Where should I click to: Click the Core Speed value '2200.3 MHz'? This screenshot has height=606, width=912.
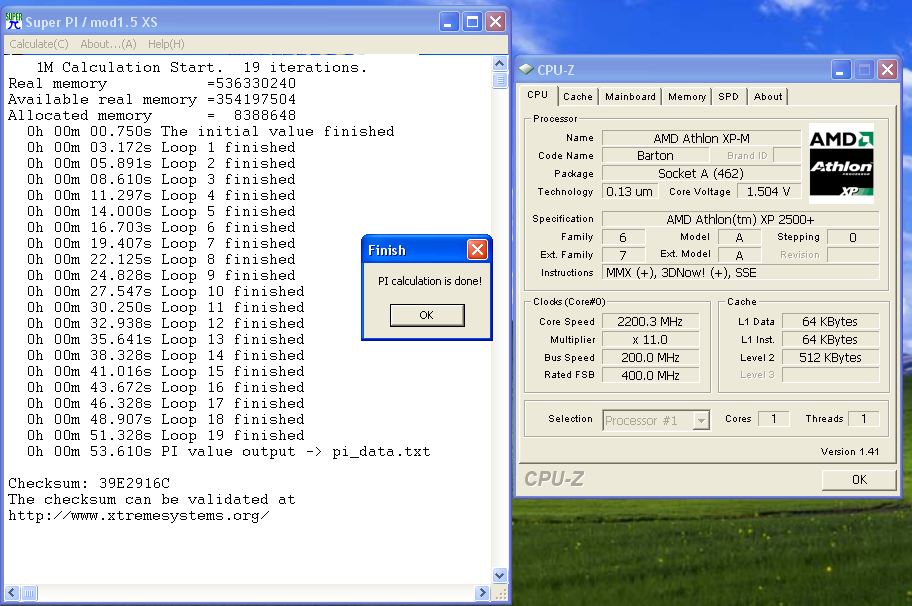(650, 322)
